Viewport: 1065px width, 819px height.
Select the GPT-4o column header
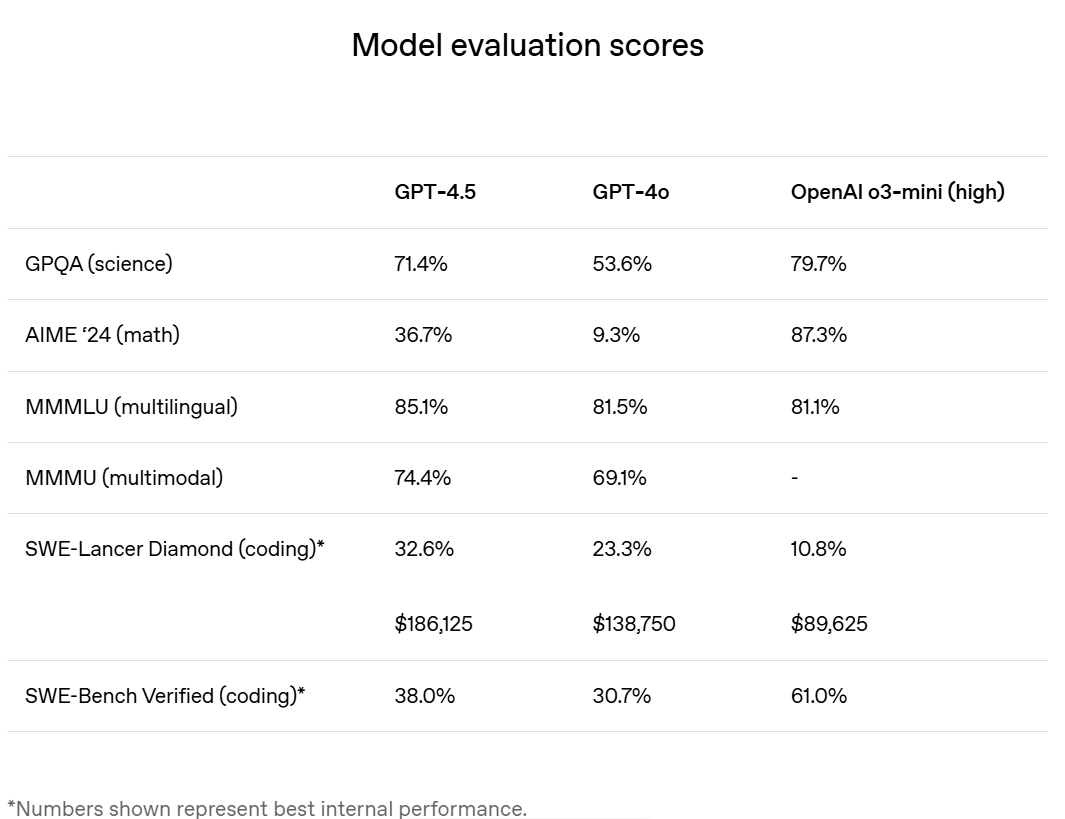(630, 192)
